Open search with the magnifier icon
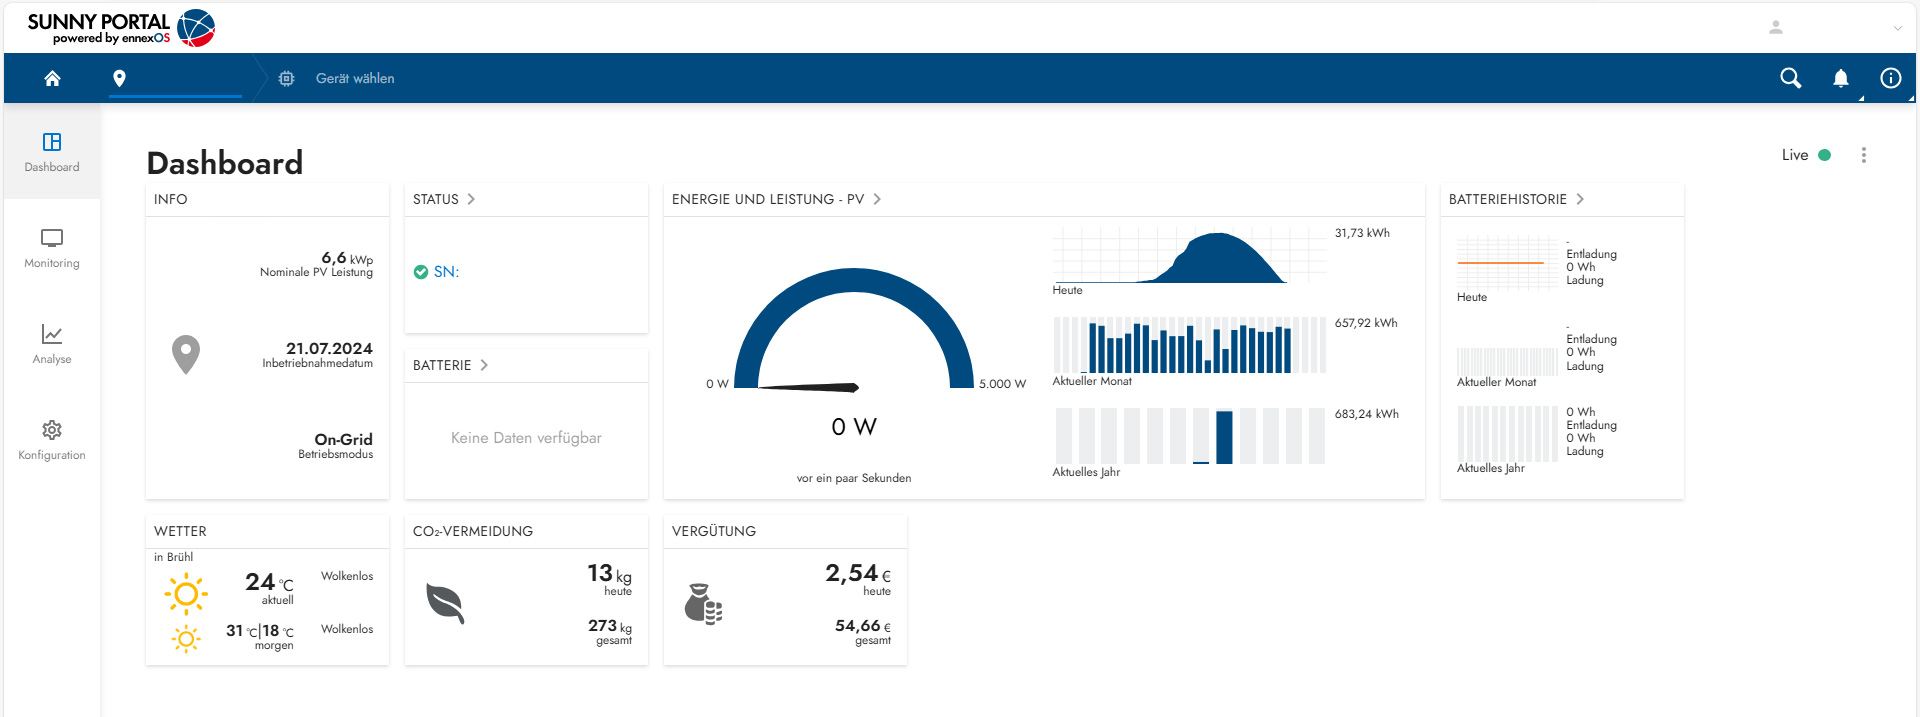 1790,78
